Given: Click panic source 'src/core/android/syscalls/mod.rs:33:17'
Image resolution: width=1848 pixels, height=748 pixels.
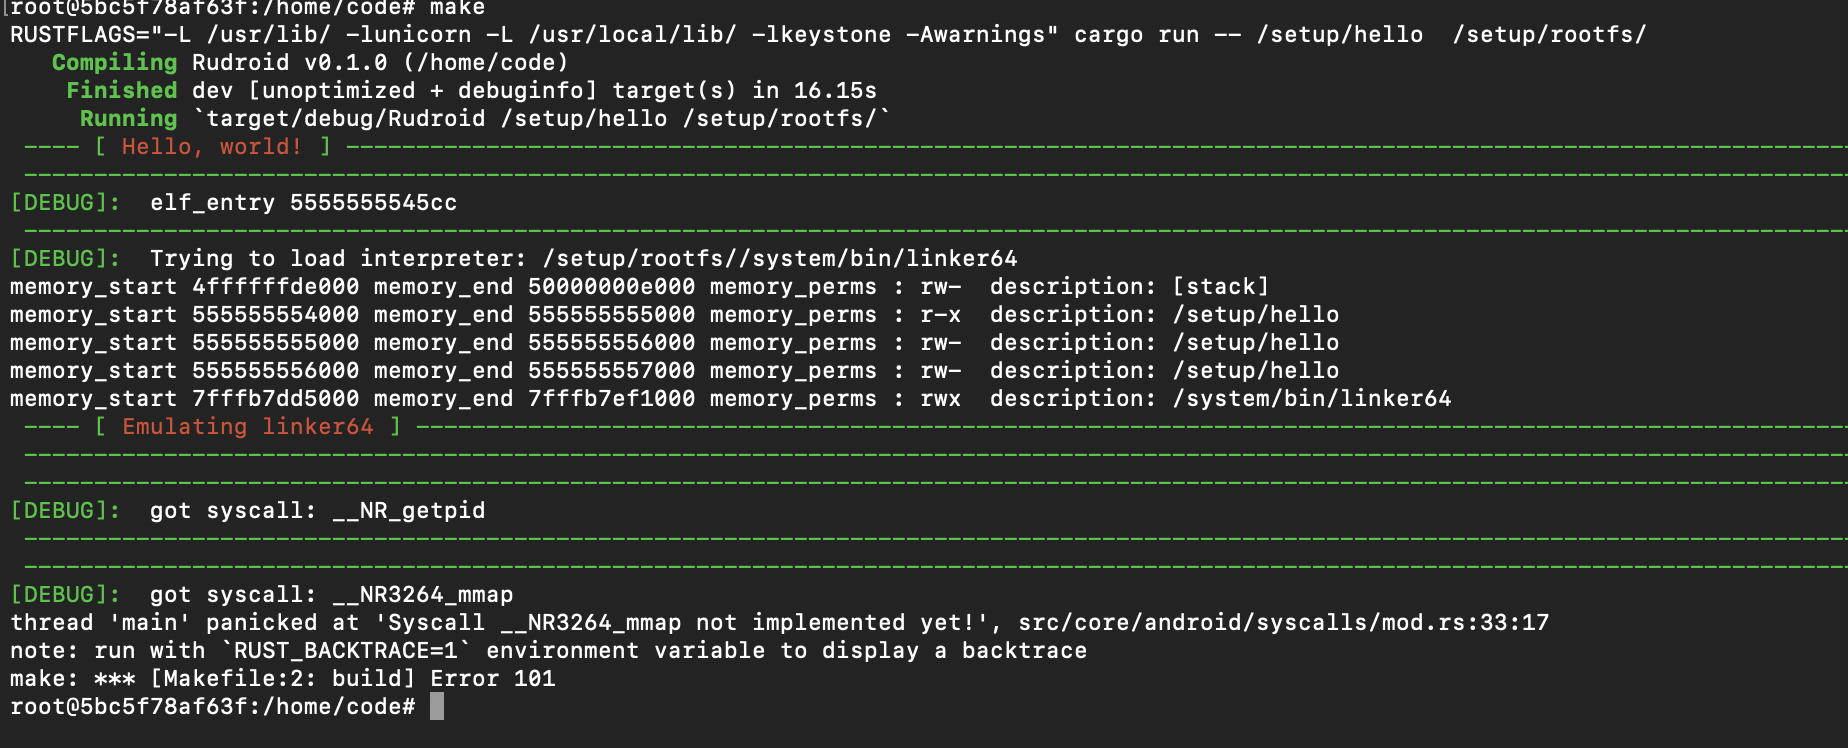Looking at the screenshot, I should point(1284,622).
